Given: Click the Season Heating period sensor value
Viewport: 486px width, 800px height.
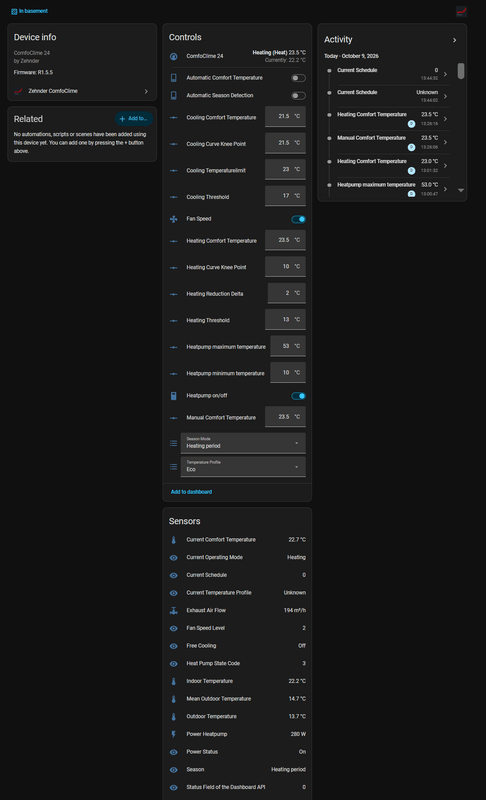Looking at the screenshot, I should point(289,770).
